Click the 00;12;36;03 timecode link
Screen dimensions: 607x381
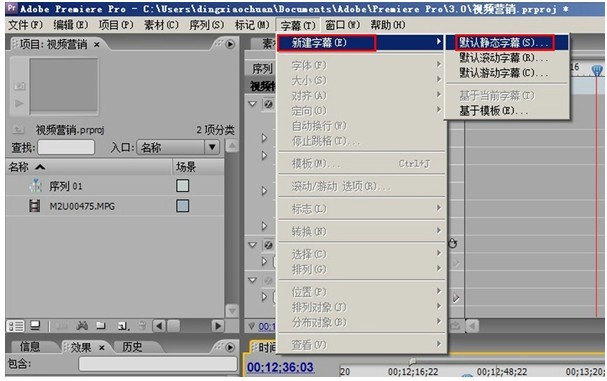tap(280, 367)
